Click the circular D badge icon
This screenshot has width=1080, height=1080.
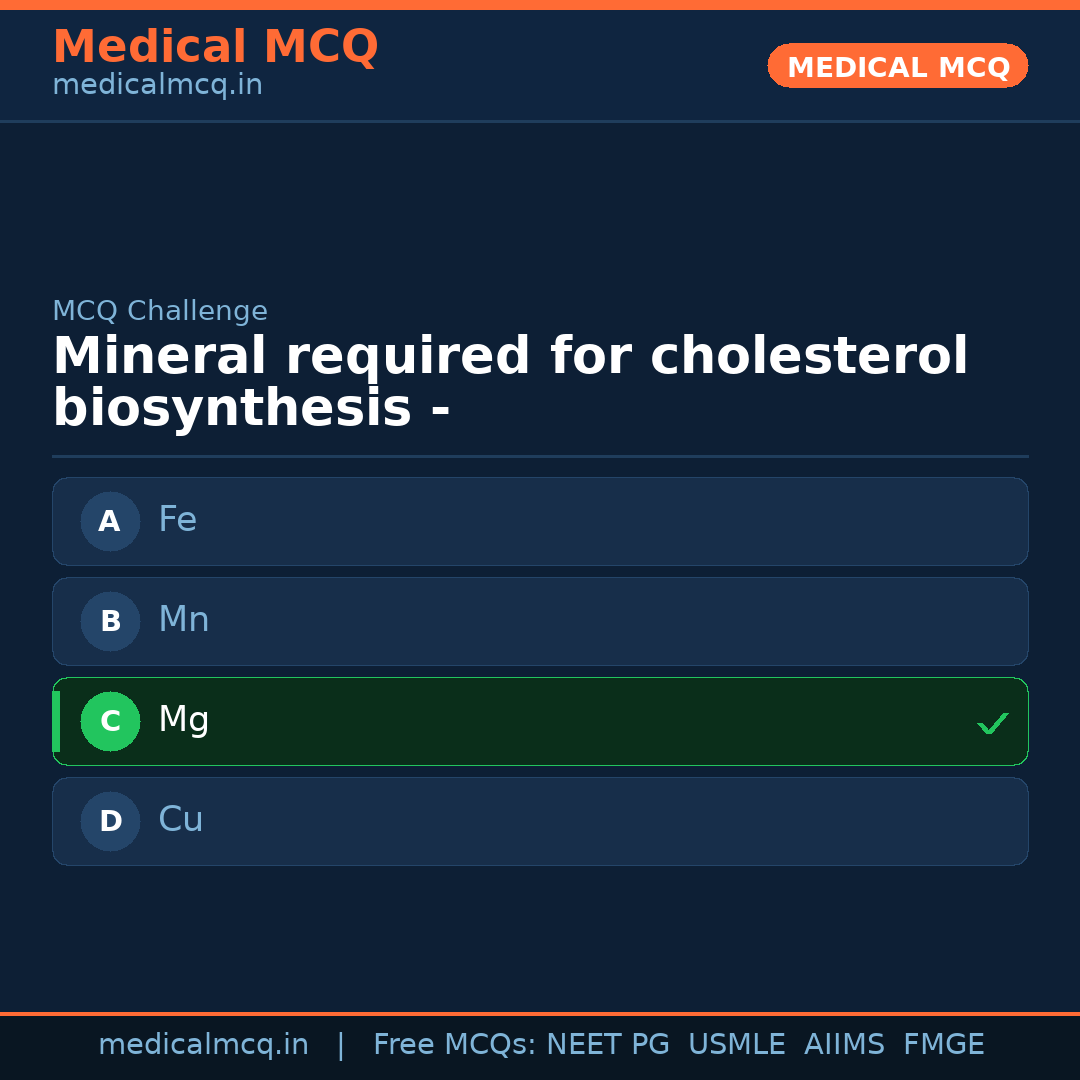(110, 821)
